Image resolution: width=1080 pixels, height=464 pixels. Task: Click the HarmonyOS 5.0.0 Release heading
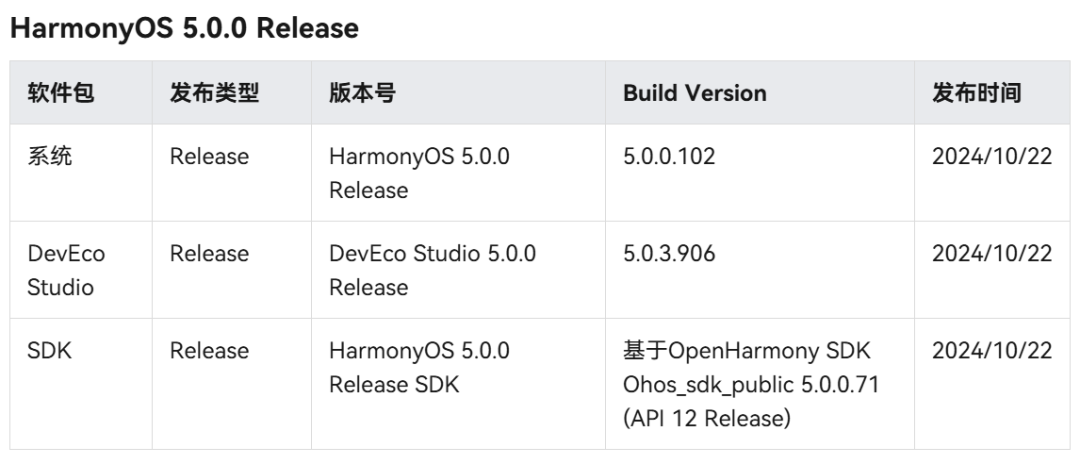click(x=185, y=29)
